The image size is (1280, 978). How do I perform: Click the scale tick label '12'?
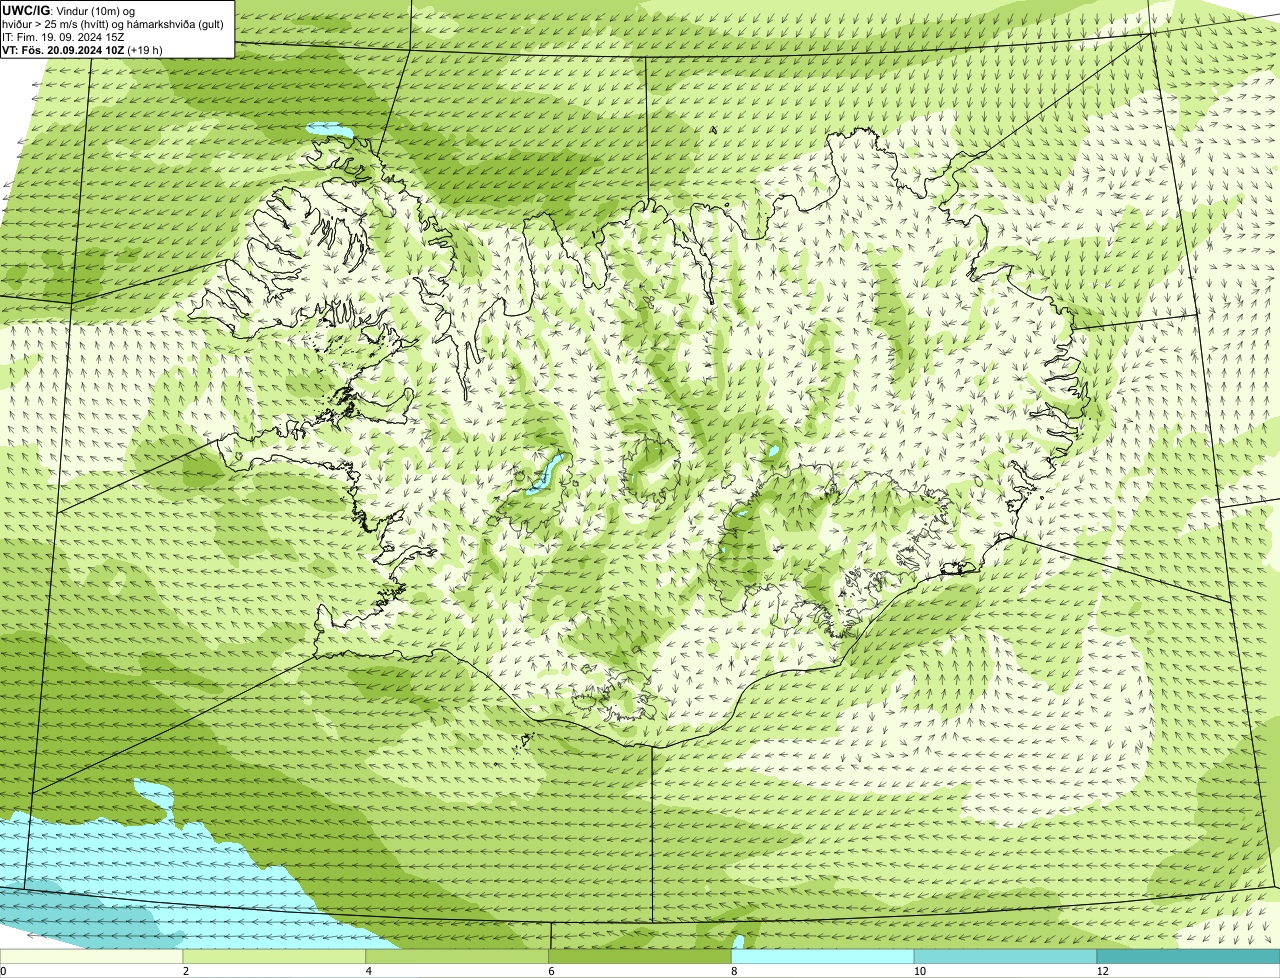[1102, 971]
